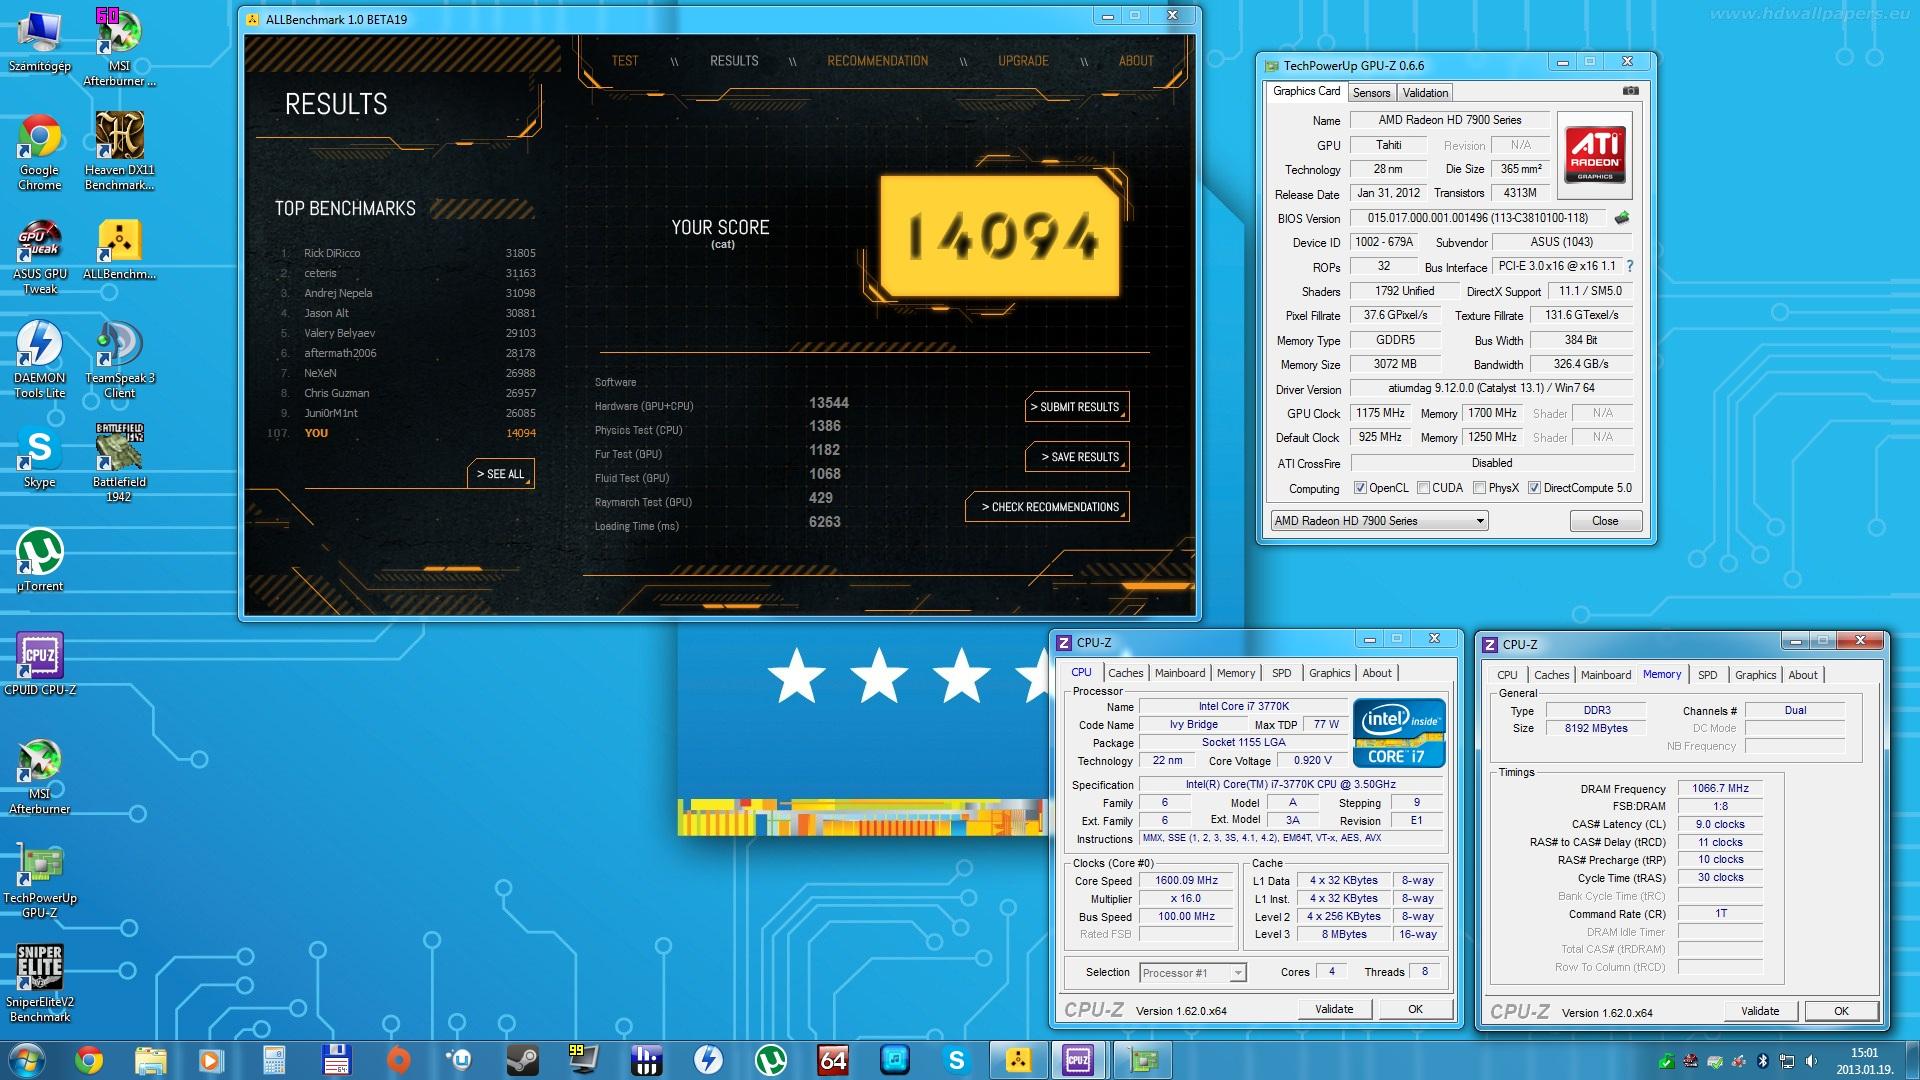This screenshot has width=1920, height=1080.
Task: Click SUBMIT RESULTS button
Action: [1078, 407]
